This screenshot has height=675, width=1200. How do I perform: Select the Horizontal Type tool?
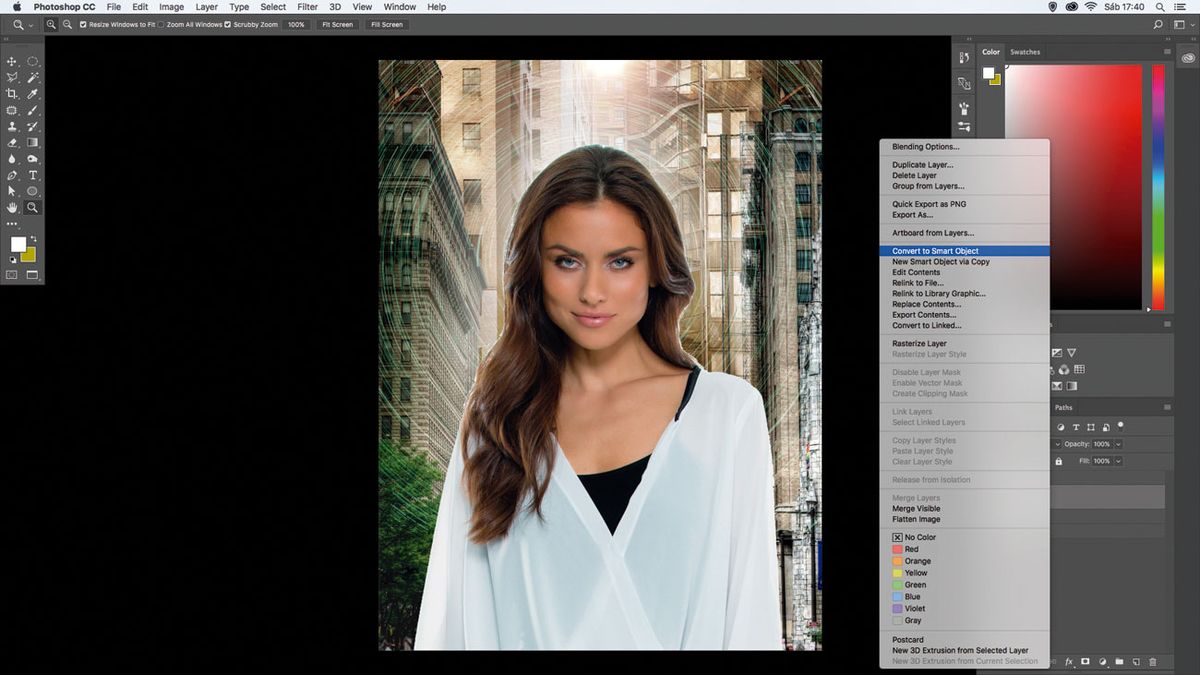click(33, 175)
